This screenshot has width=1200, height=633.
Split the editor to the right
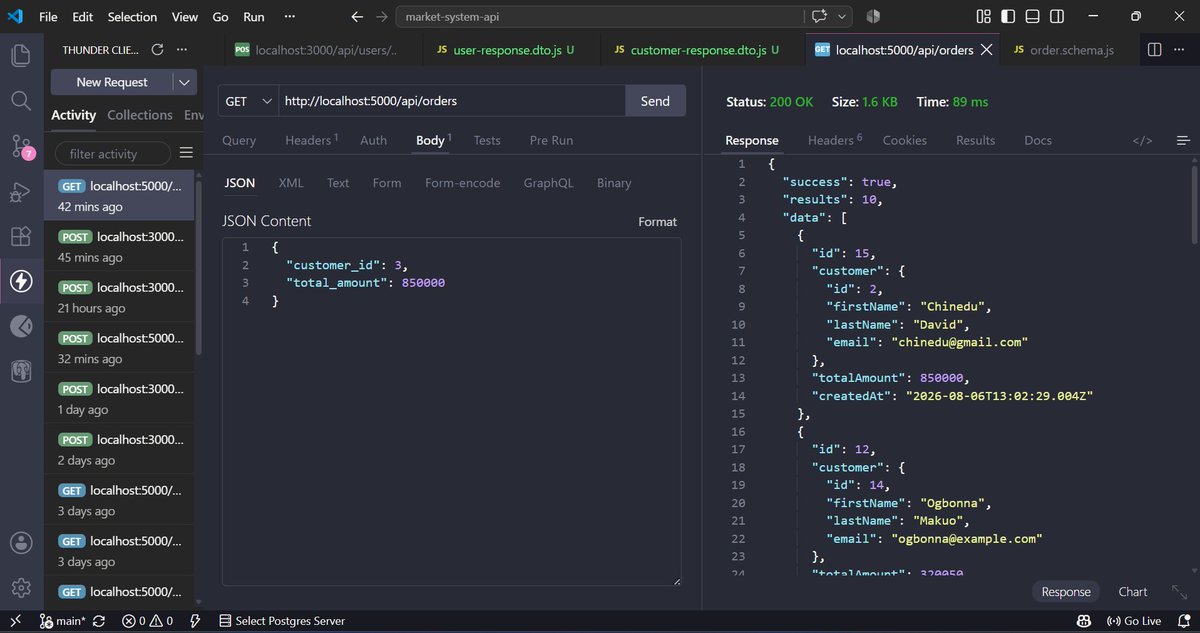coord(1154,50)
